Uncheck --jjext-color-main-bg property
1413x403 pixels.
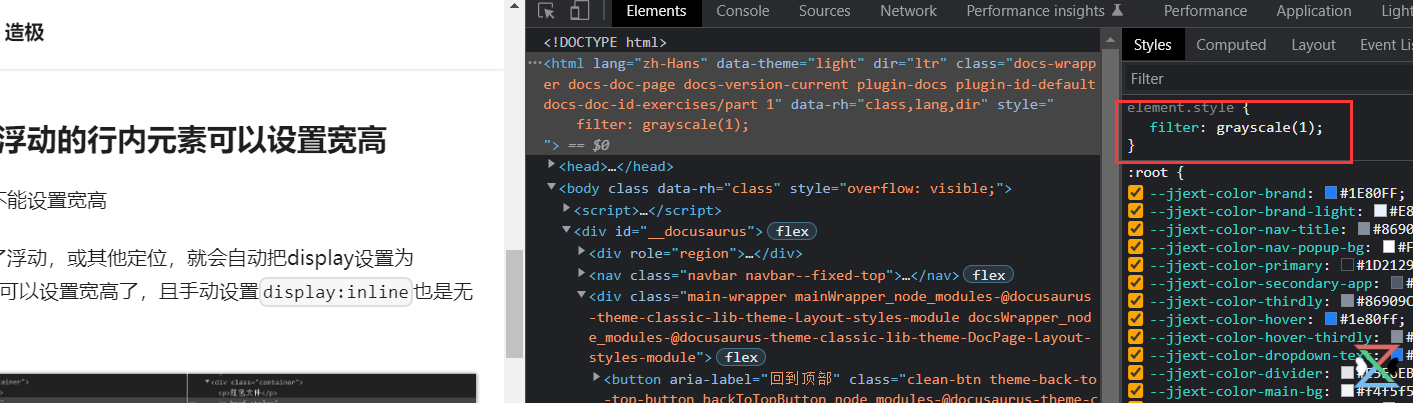point(1136,392)
